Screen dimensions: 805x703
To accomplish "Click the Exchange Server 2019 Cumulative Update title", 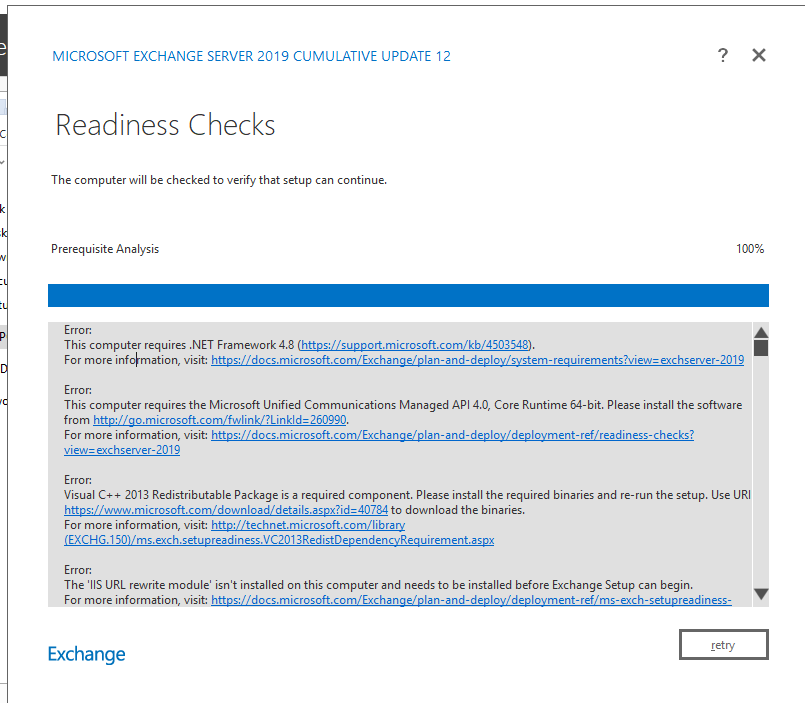I will click(252, 56).
